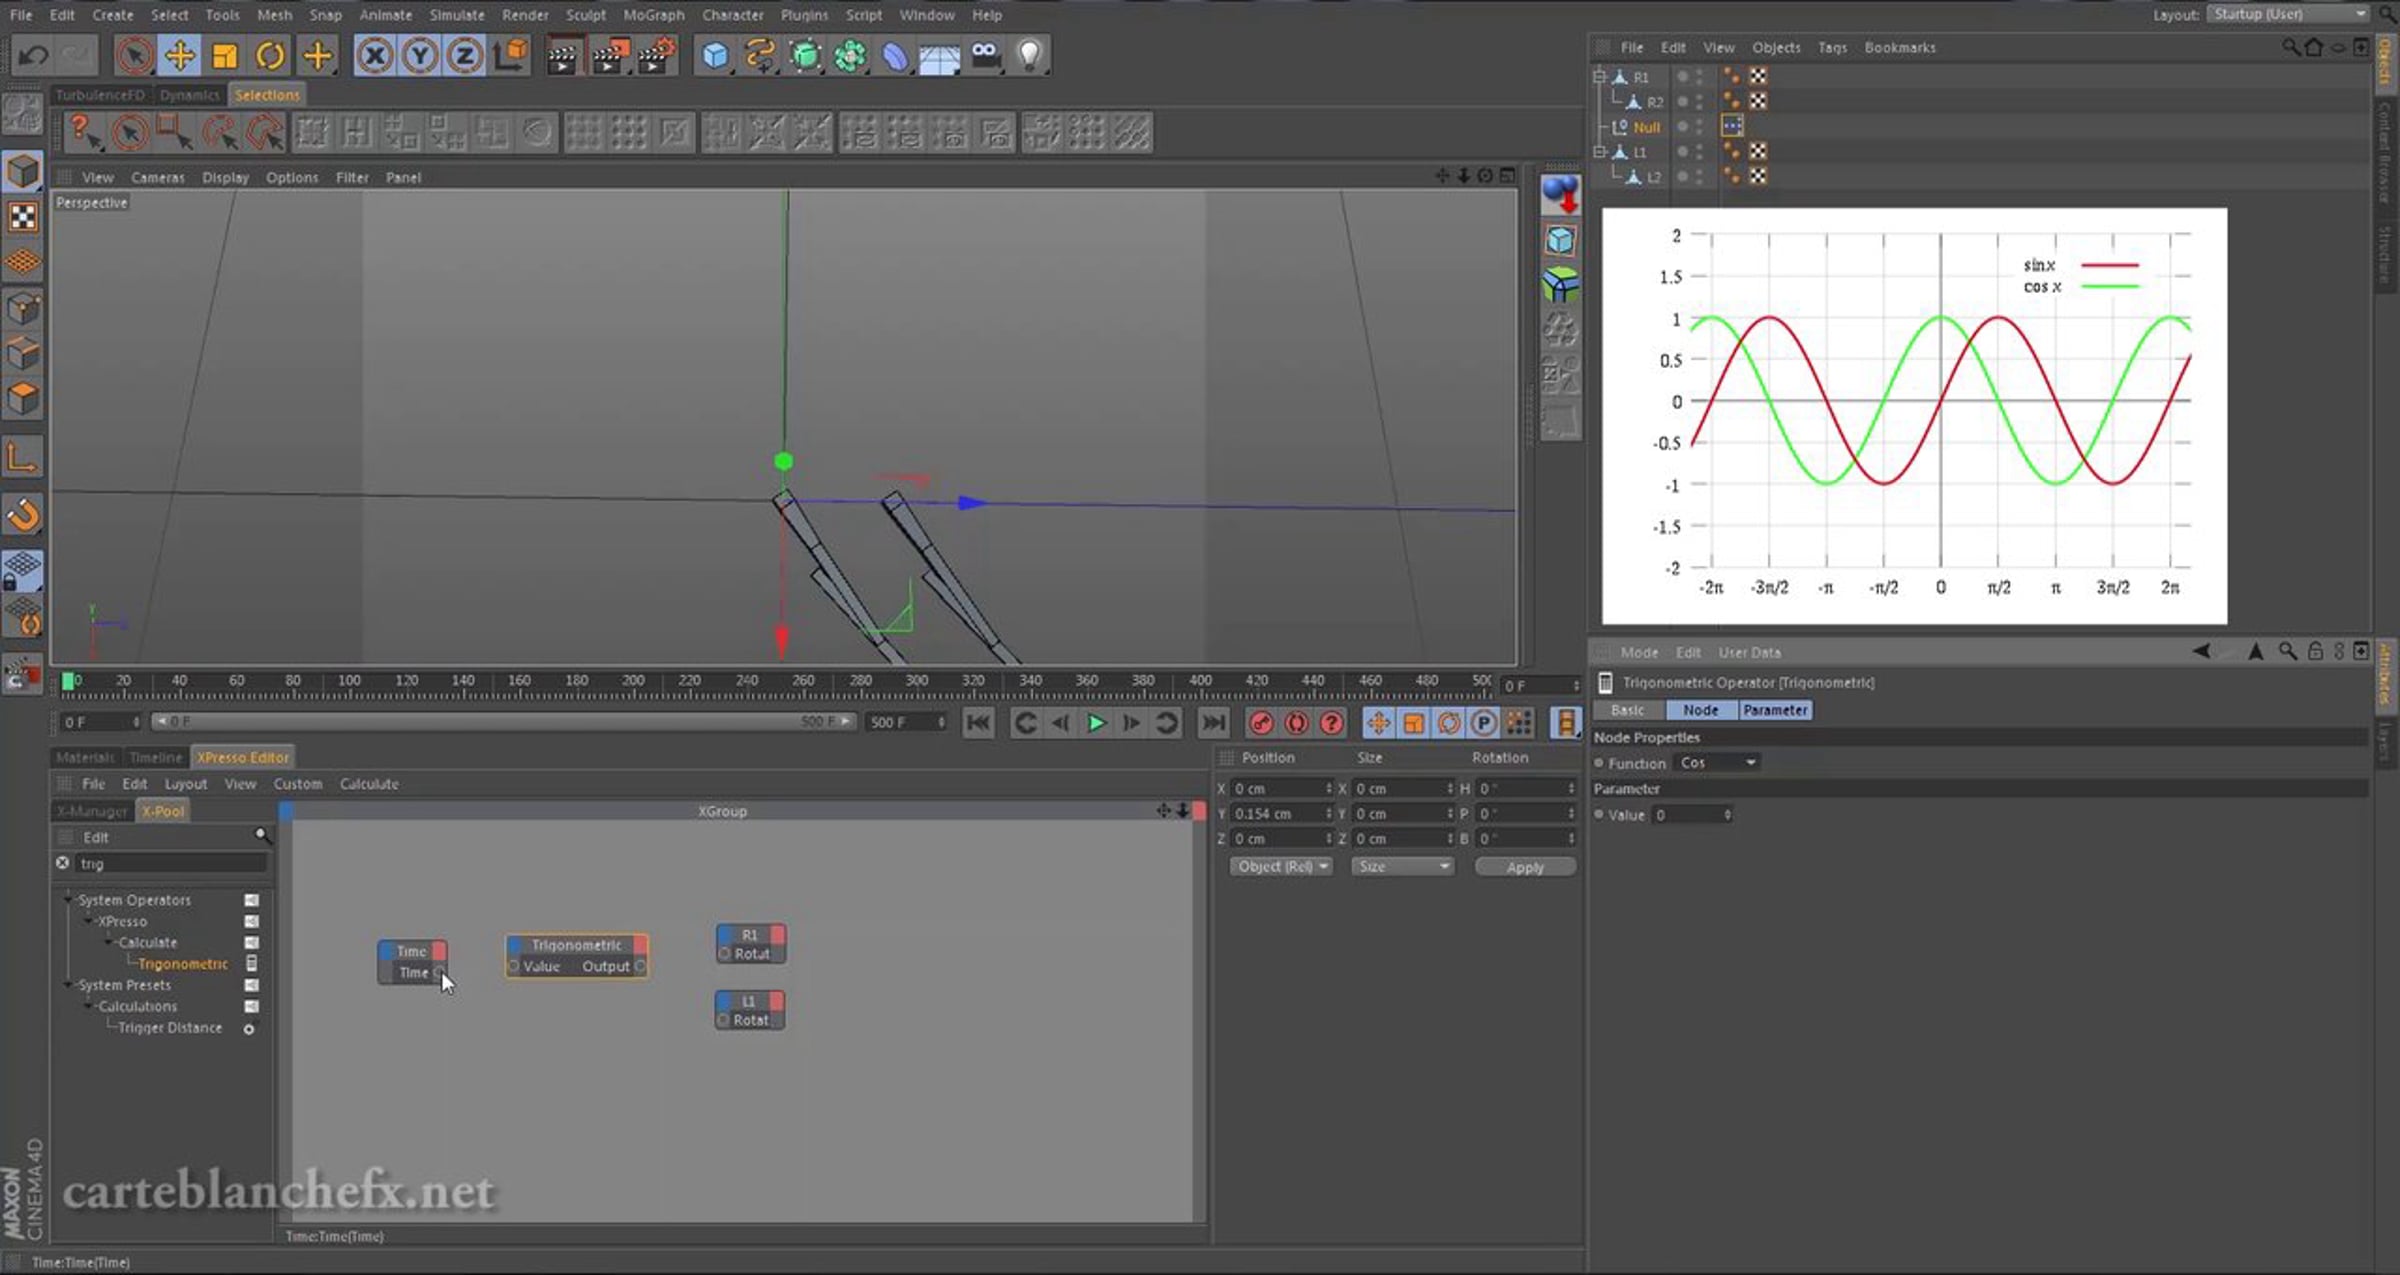Image resolution: width=2400 pixels, height=1275 pixels.
Task: Select the Trigonometric node in X-Pool
Action: 183,964
